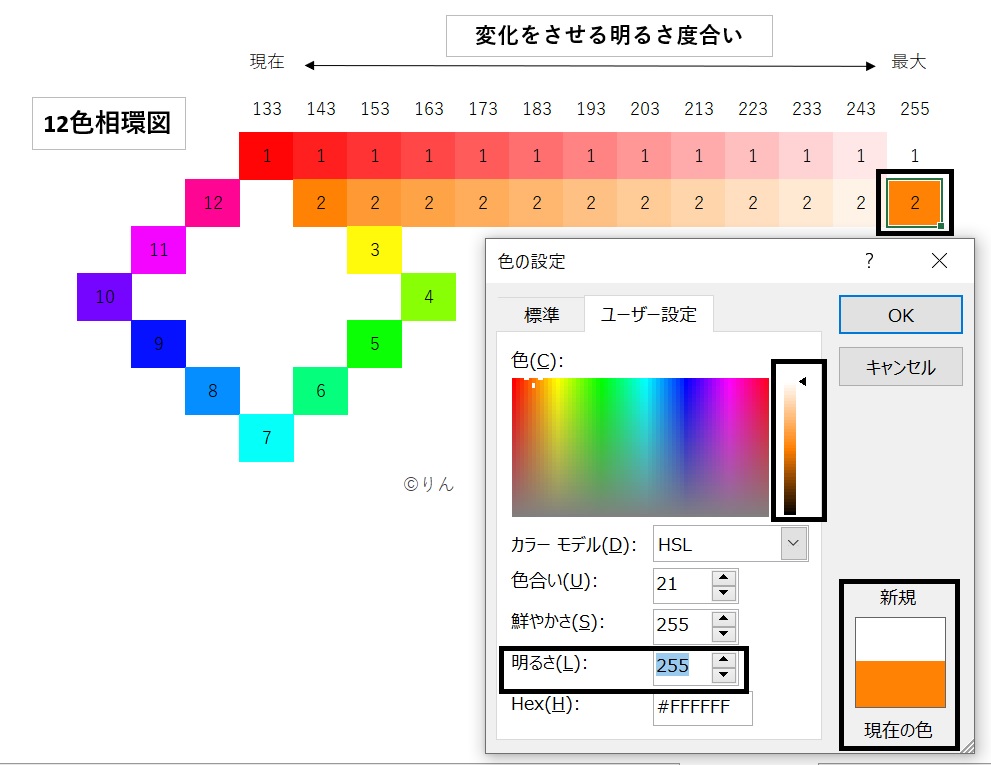The height and width of the screenshot is (765, 991).
Task: Click the OK button
Action: (x=899, y=314)
